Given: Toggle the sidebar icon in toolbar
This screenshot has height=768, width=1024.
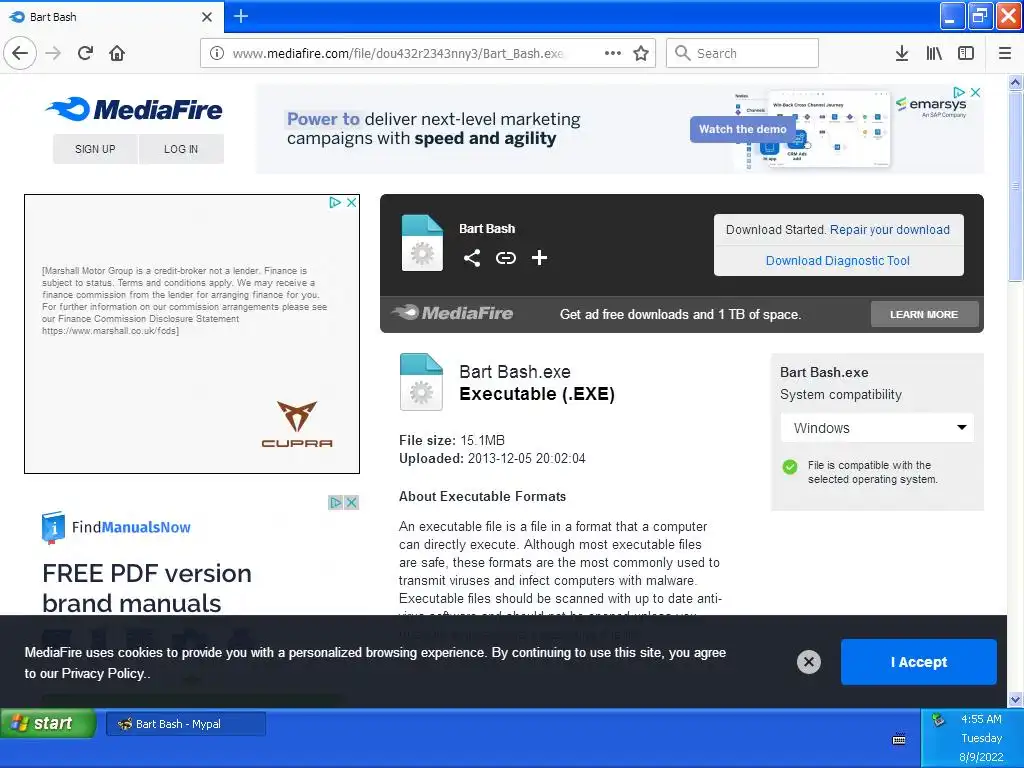Looking at the screenshot, I should click(x=966, y=53).
